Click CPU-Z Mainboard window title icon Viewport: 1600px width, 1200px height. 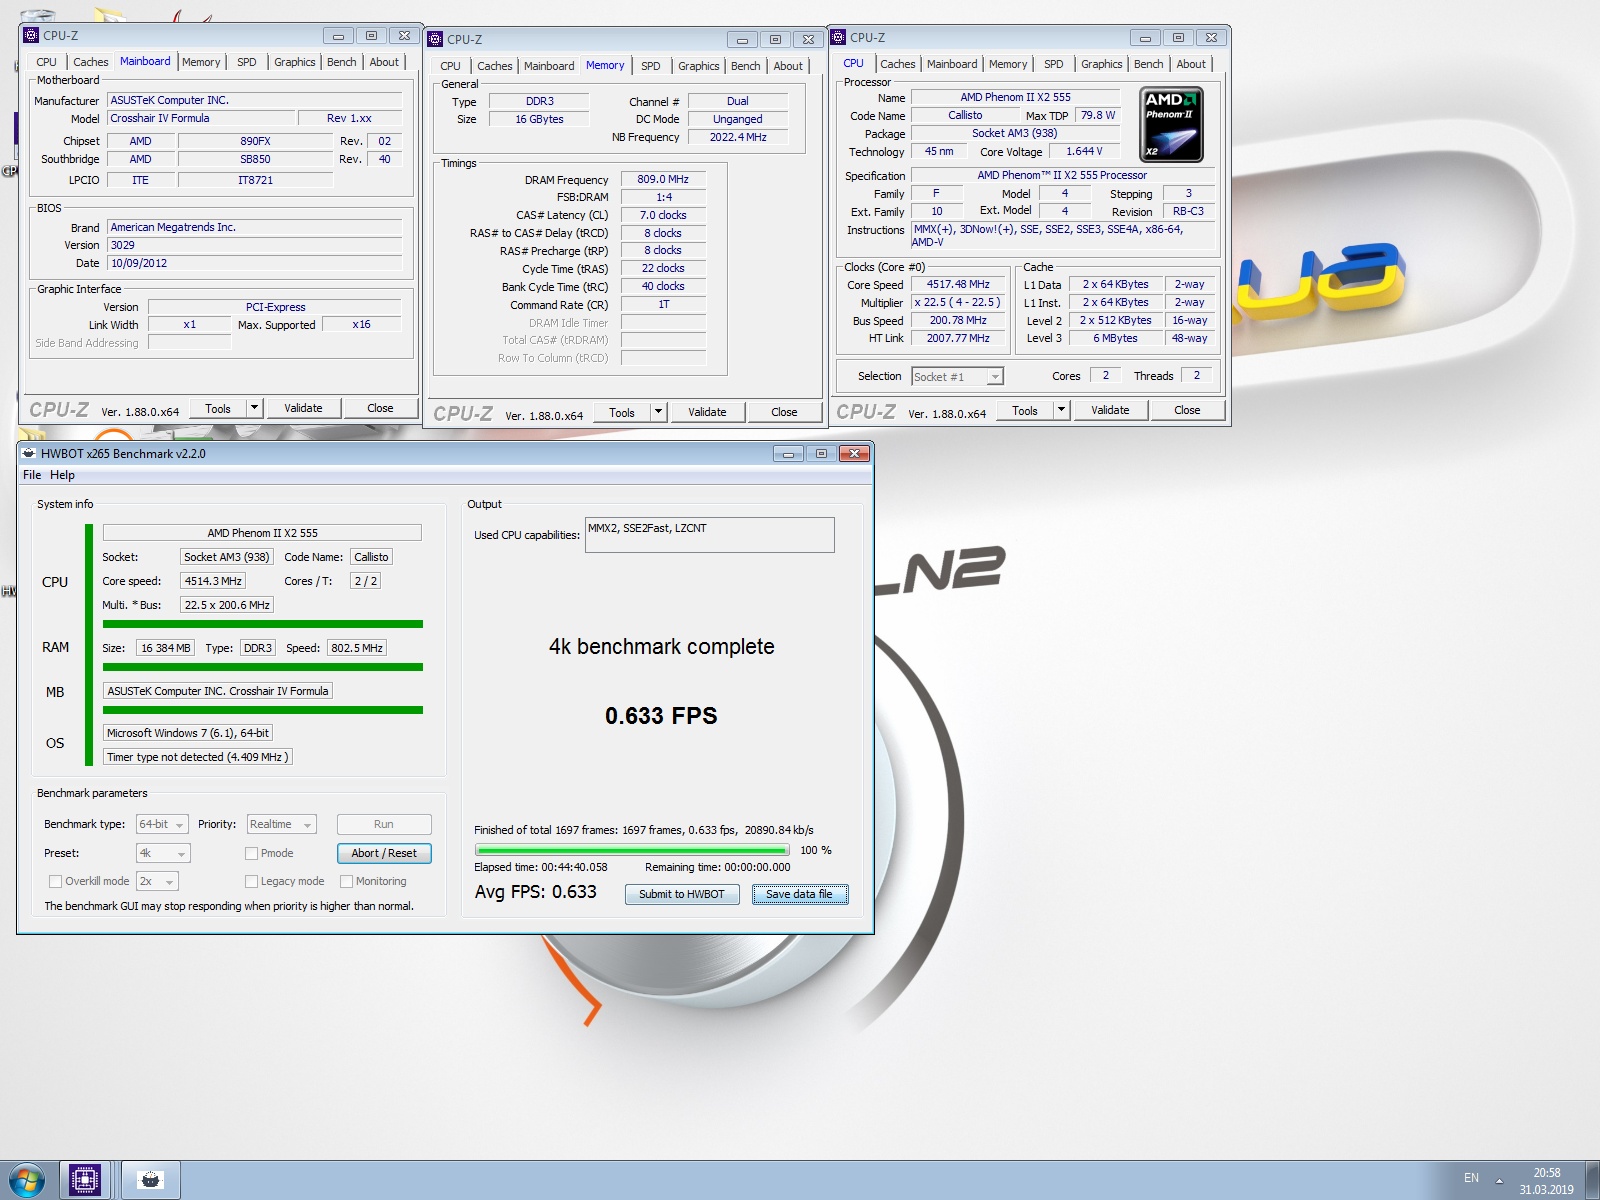click(x=31, y=35)
